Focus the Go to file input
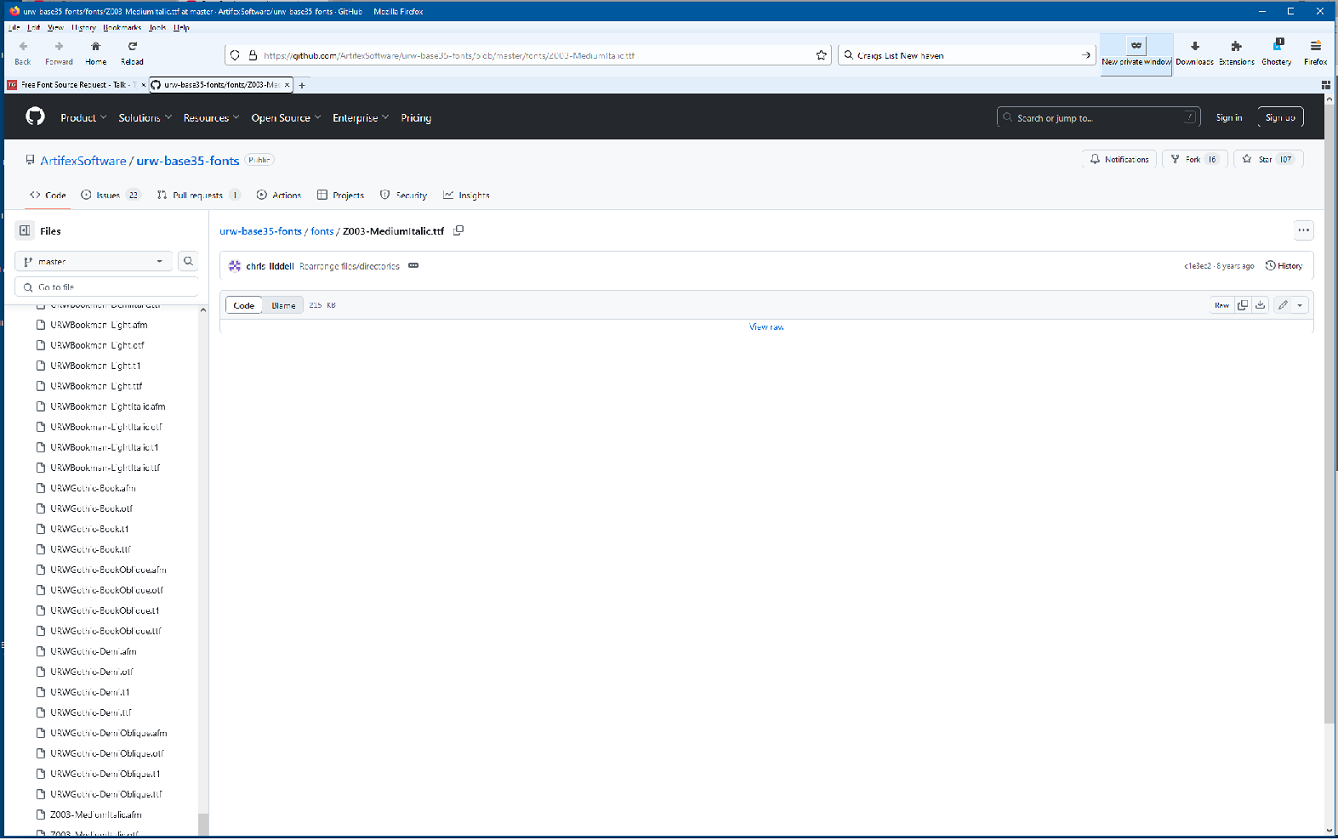Image resolution: width=1338 pixels, height=840 pixels. point(106,287)
